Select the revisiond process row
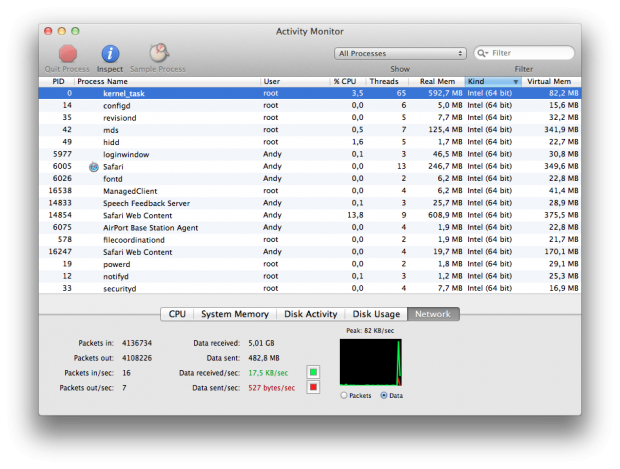 [310, 118]
